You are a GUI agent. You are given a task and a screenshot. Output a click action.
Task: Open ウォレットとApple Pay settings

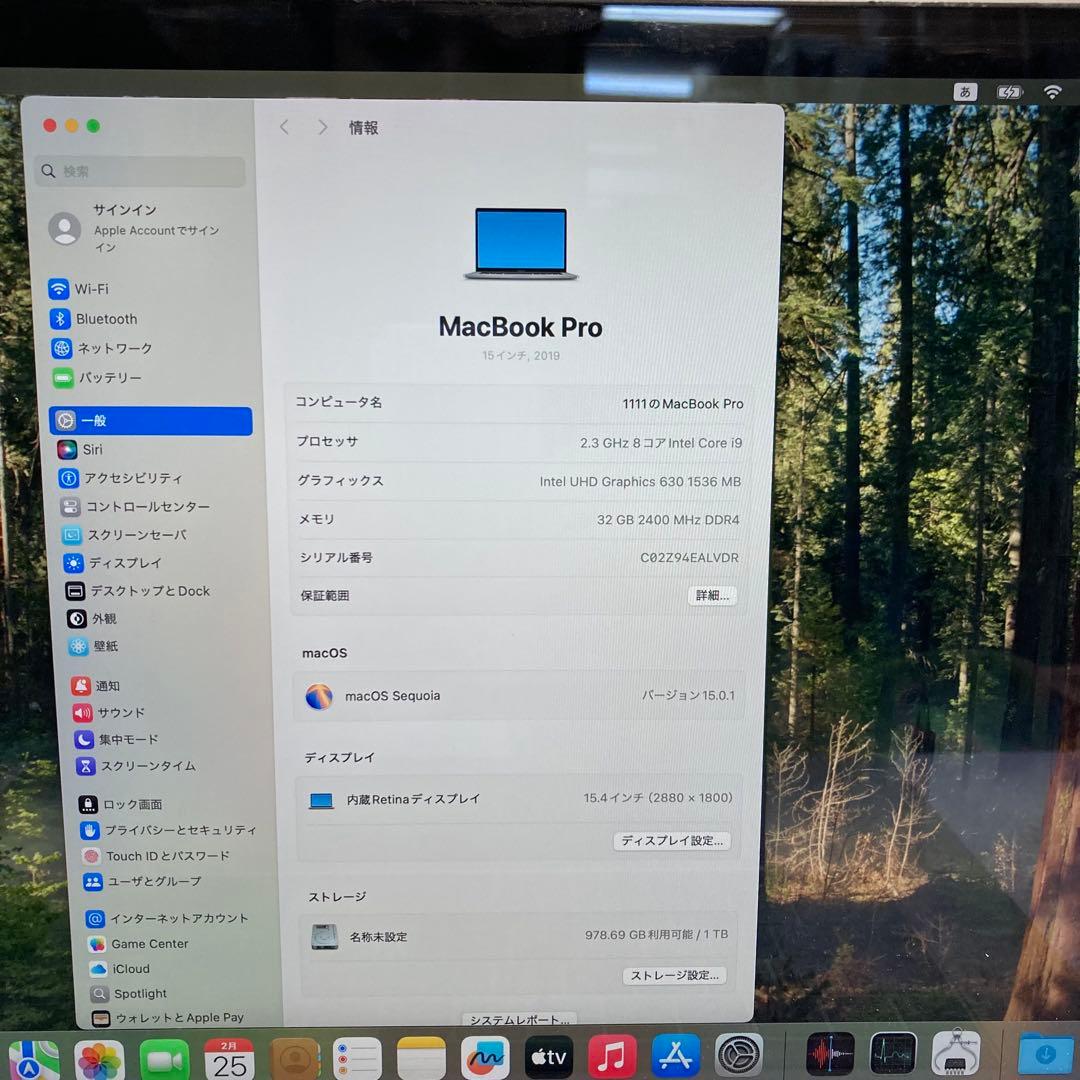tap(168, 1018)
